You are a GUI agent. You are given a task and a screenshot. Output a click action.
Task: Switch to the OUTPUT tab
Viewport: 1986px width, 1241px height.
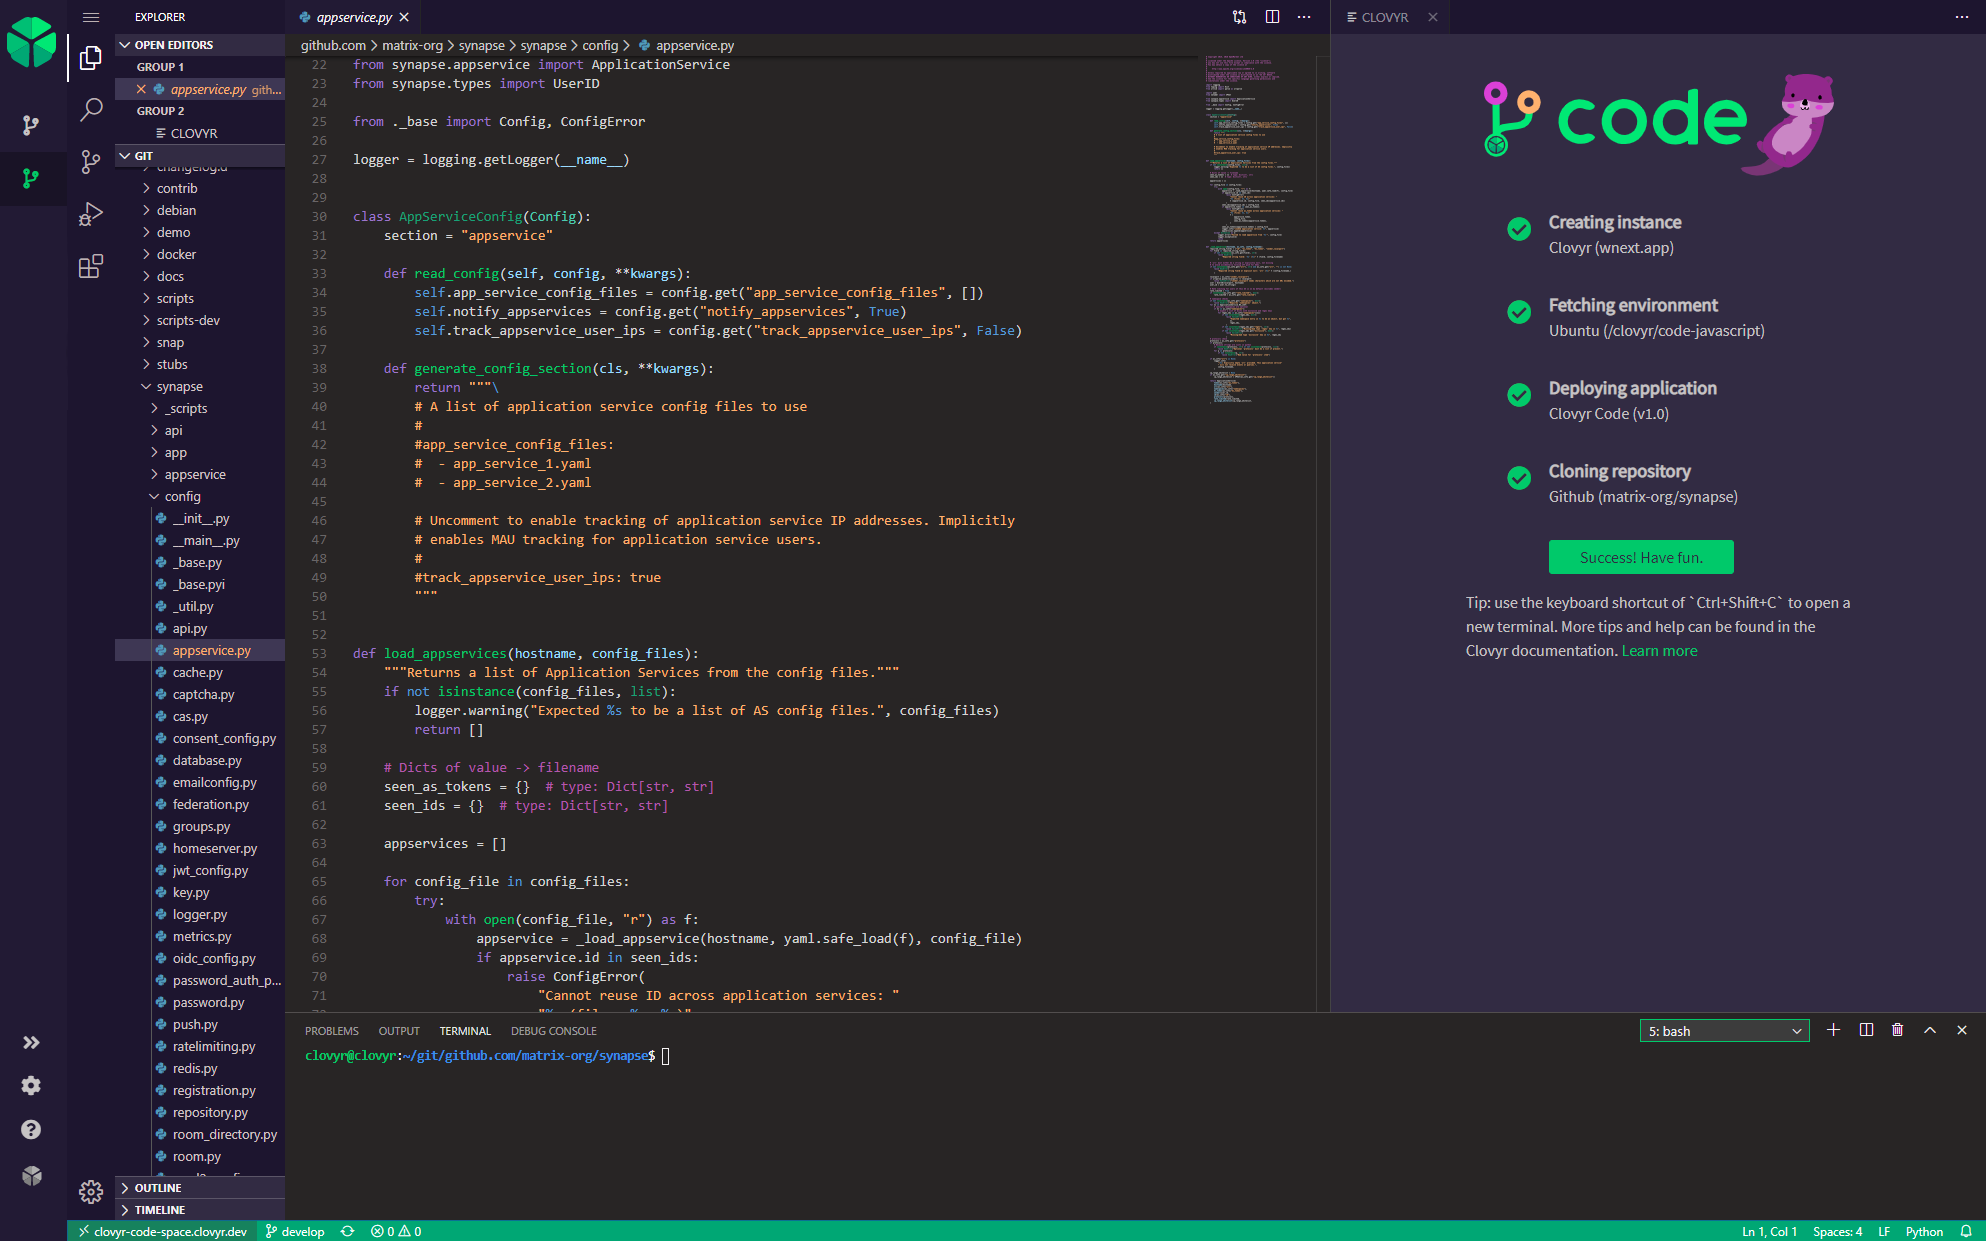click(x=399, y=1031)
